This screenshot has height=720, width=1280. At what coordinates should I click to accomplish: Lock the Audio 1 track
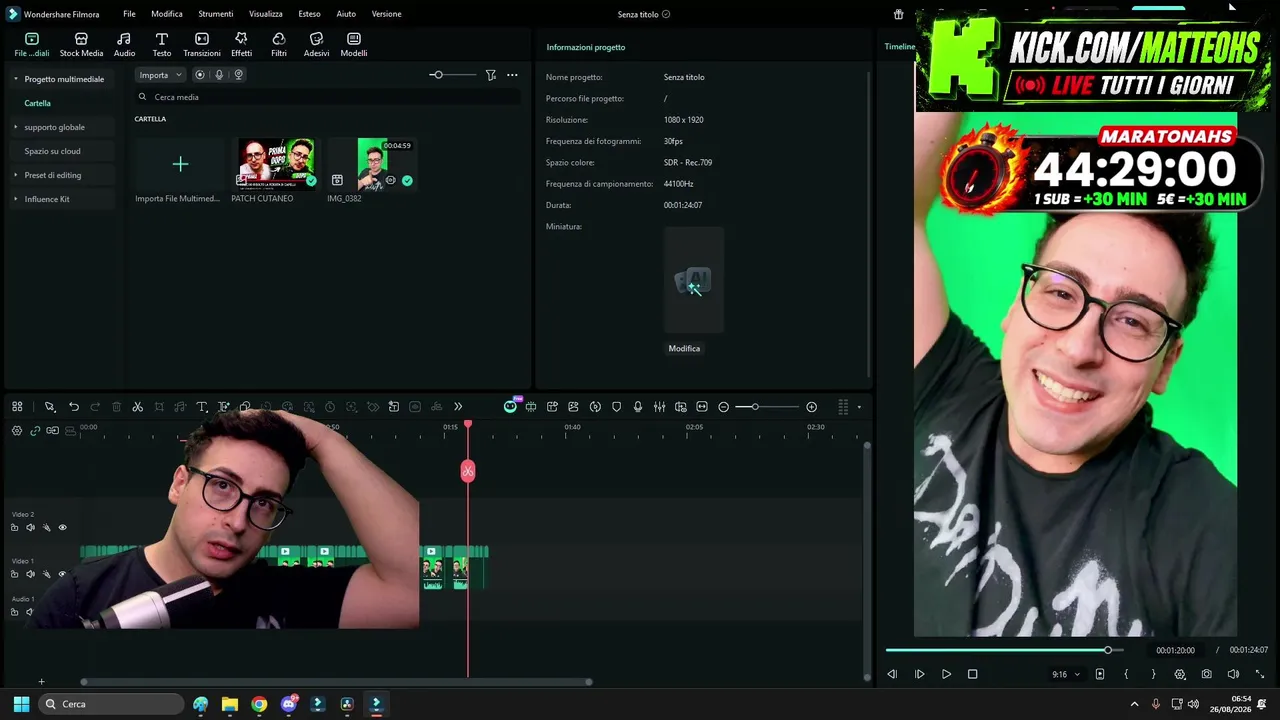pos(14,612)
